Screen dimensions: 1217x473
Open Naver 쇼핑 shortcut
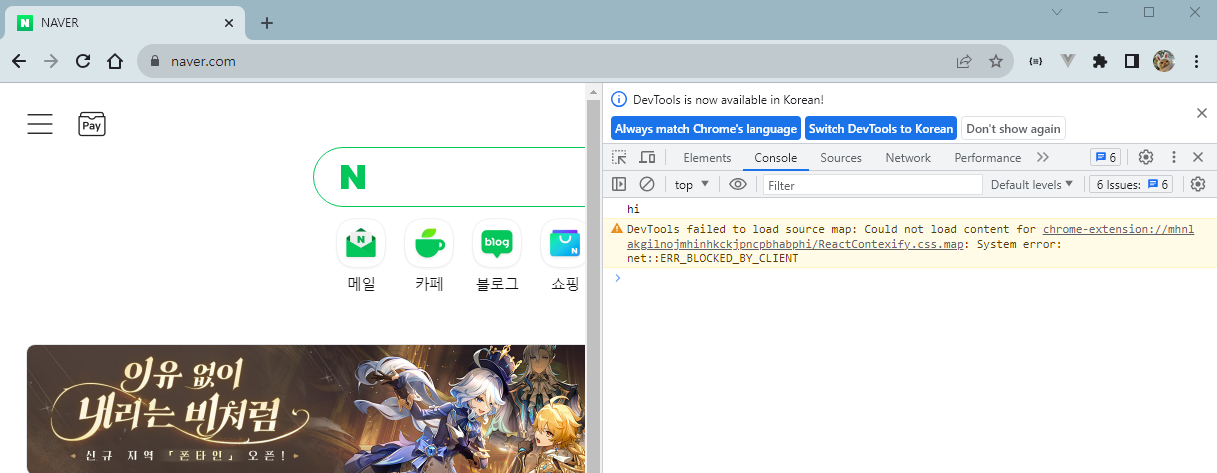564,256
